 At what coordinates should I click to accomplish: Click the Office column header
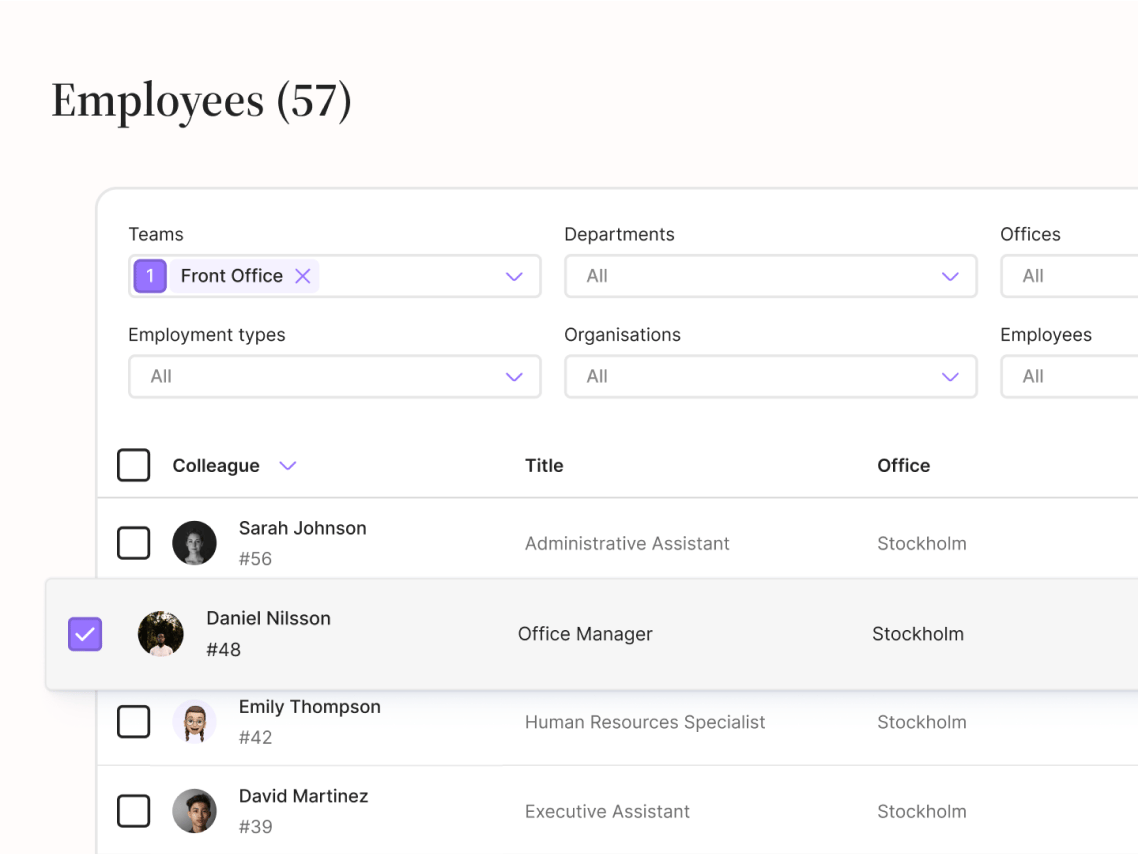903,466
